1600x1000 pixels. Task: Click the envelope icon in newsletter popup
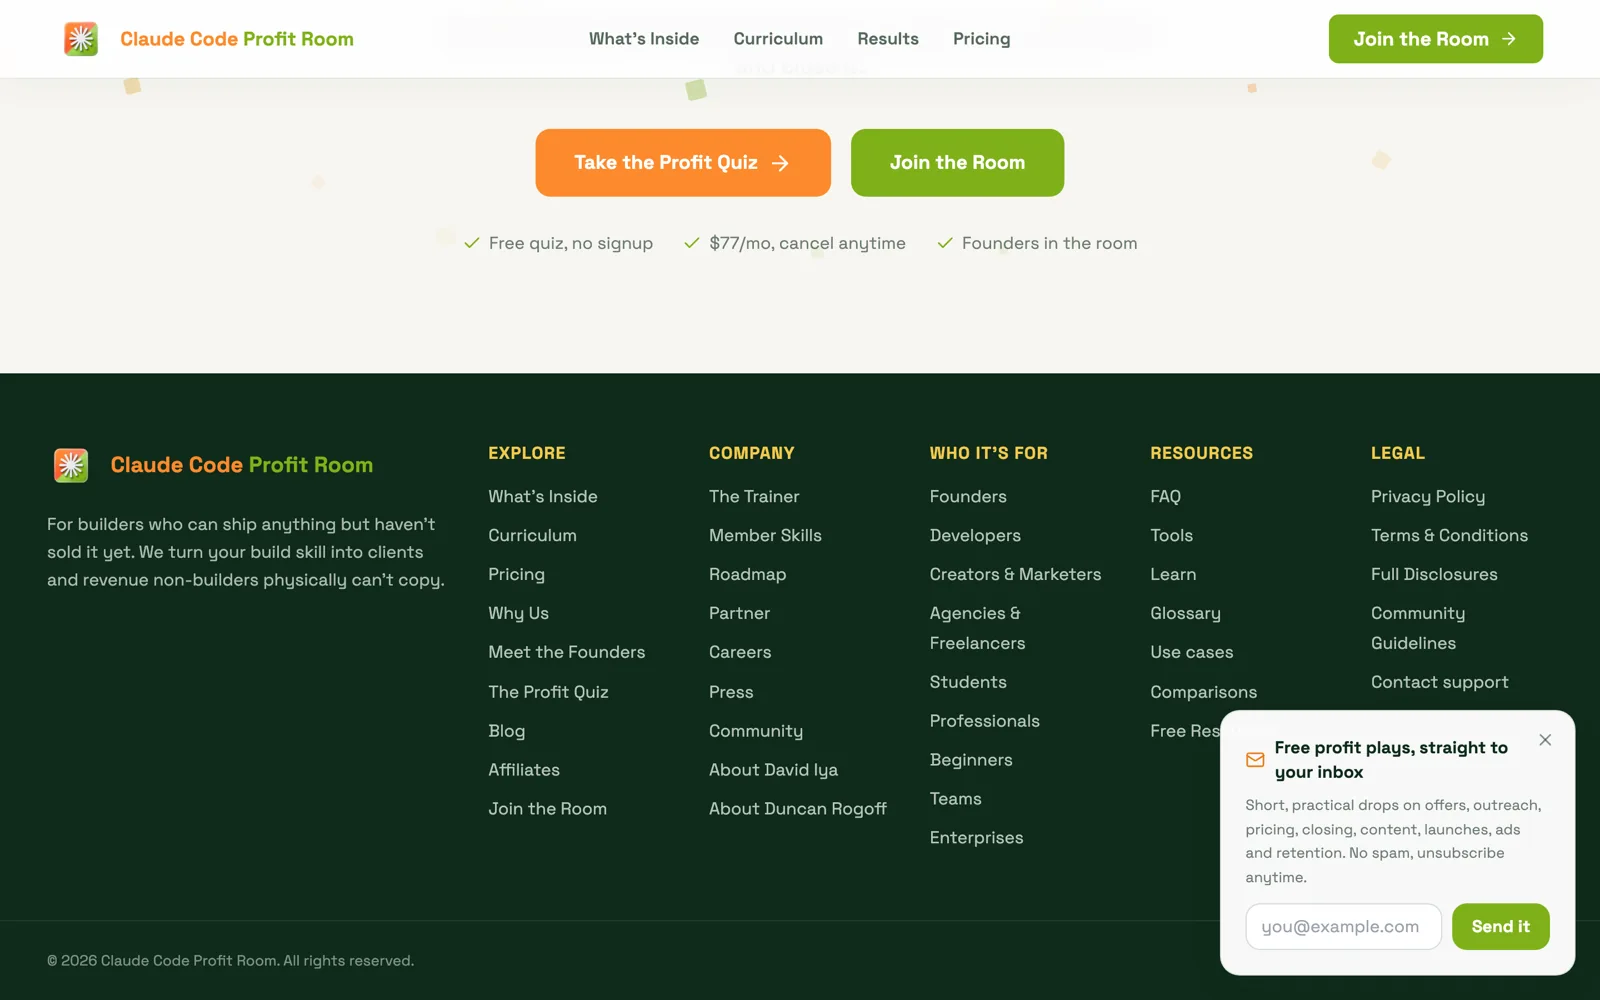click(x=1255, y=760)
